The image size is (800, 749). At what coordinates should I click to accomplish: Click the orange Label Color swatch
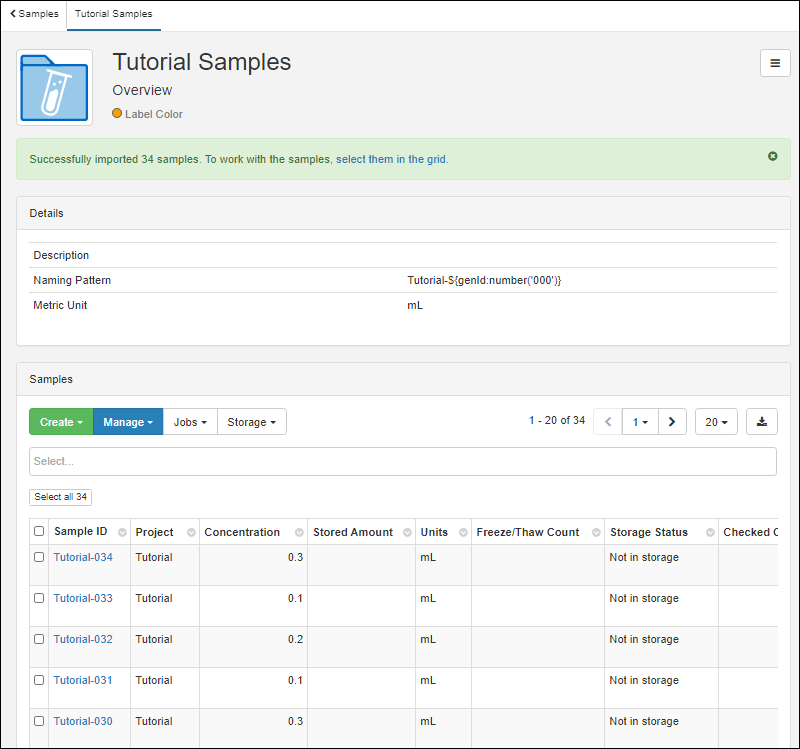tap(117, 114)
